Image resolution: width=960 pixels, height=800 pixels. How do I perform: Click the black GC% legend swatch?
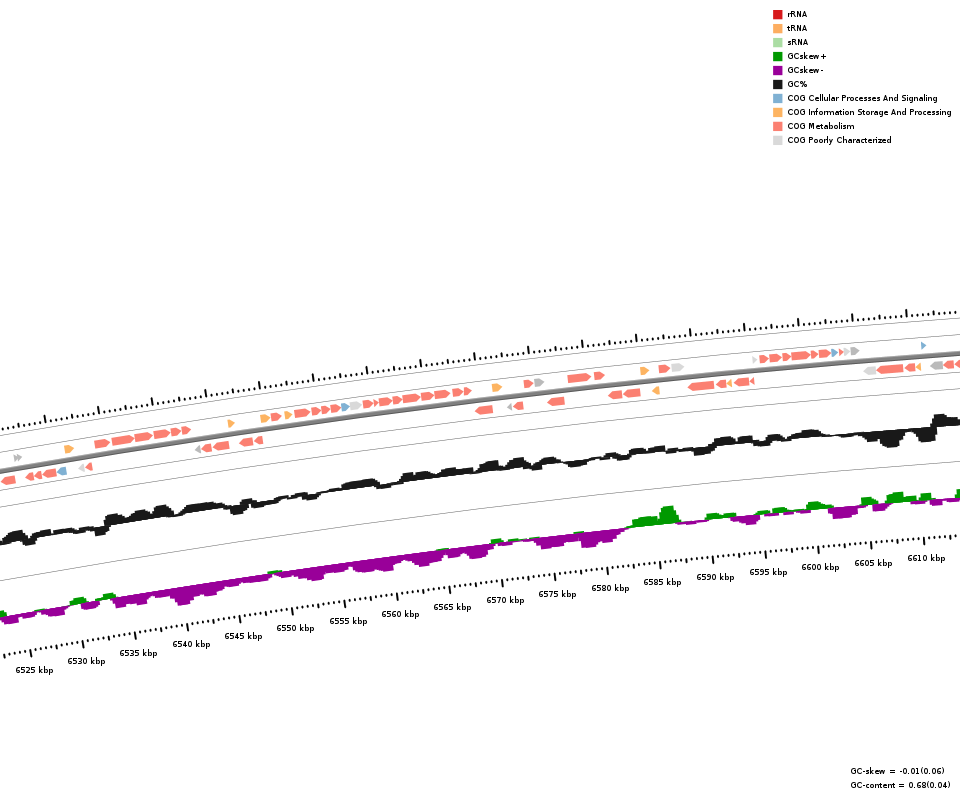[x=777, y=85]
